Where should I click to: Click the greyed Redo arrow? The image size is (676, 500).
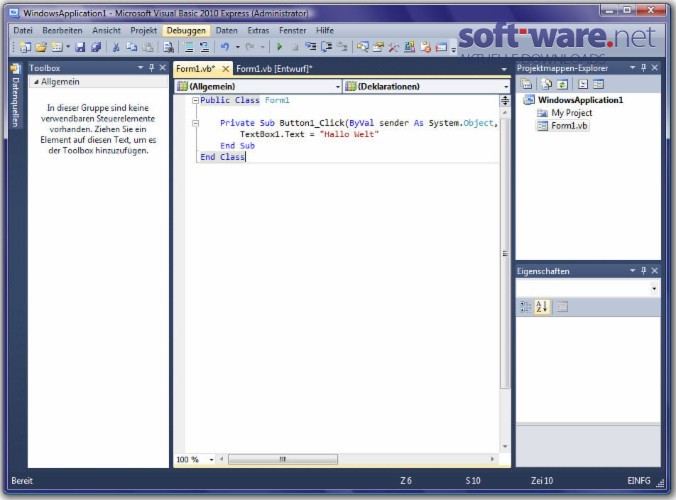click(250, 47)
